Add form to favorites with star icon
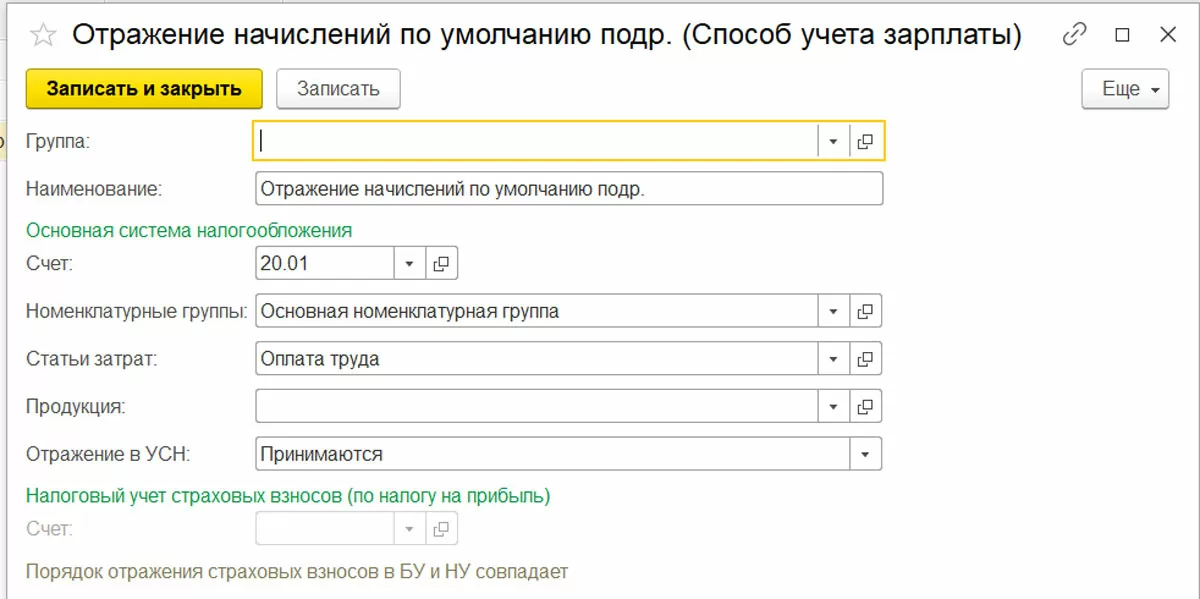1200x599 pixels. (42, 35)
